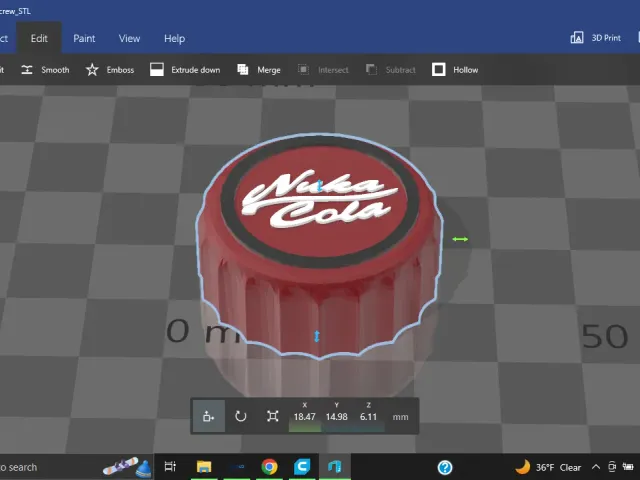Switch to the Rotate mode icon

(x=241, y=416)
